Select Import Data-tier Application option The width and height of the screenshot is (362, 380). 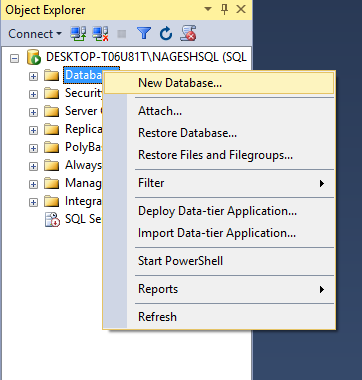coord(219,233)
